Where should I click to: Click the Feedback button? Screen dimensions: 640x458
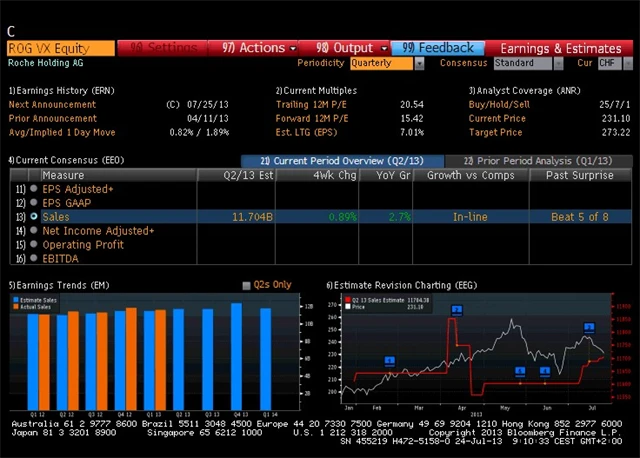pyautogui.click(x=438, y=47)
